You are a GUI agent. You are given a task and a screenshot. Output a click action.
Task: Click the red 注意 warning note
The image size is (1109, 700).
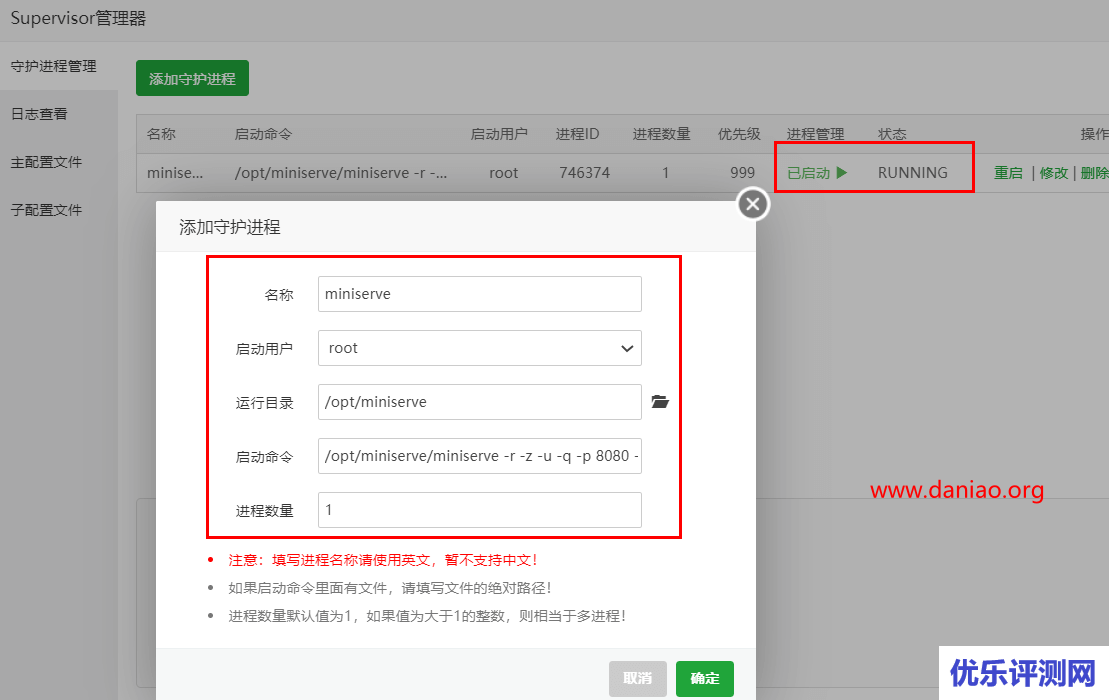(383, 560)
